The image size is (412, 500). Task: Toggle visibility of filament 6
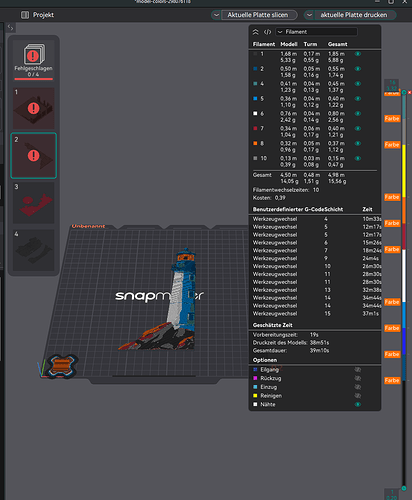point(358,113)
